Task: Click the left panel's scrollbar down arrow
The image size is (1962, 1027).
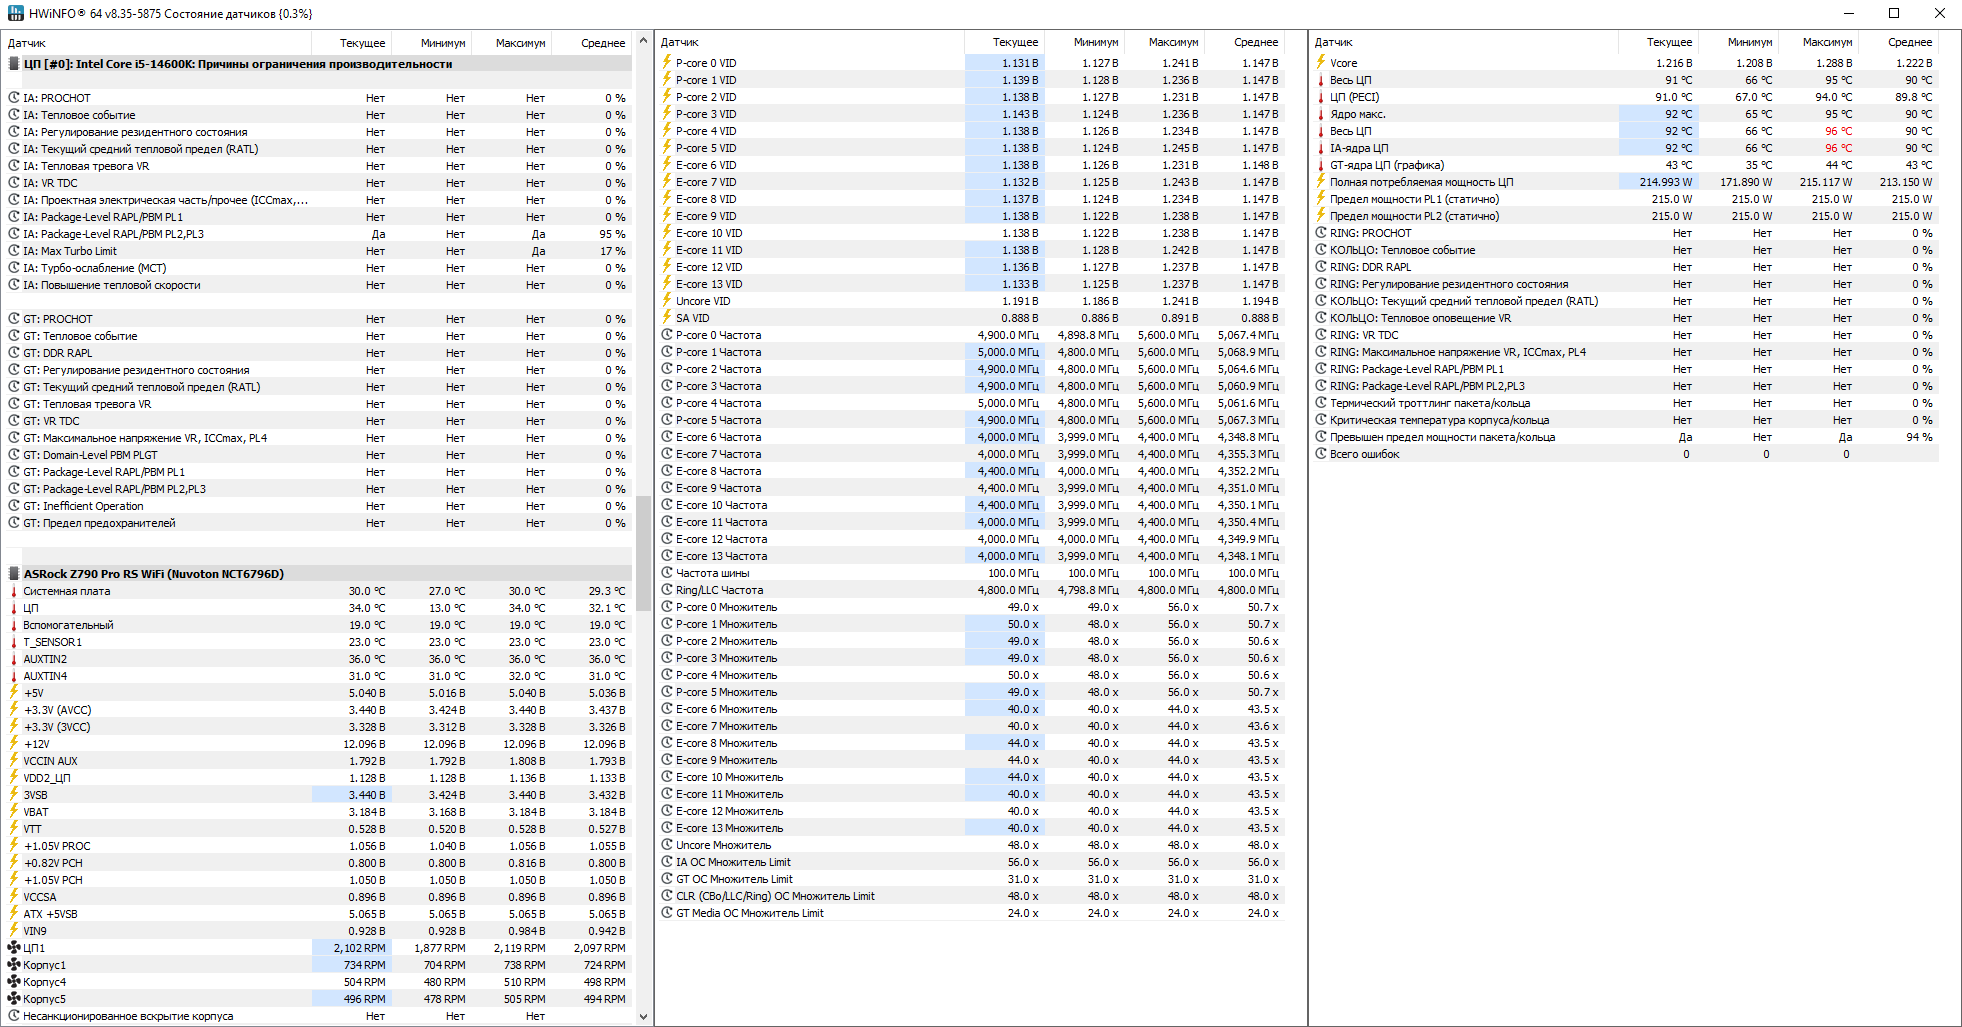Action: (x=643, y=1016)
